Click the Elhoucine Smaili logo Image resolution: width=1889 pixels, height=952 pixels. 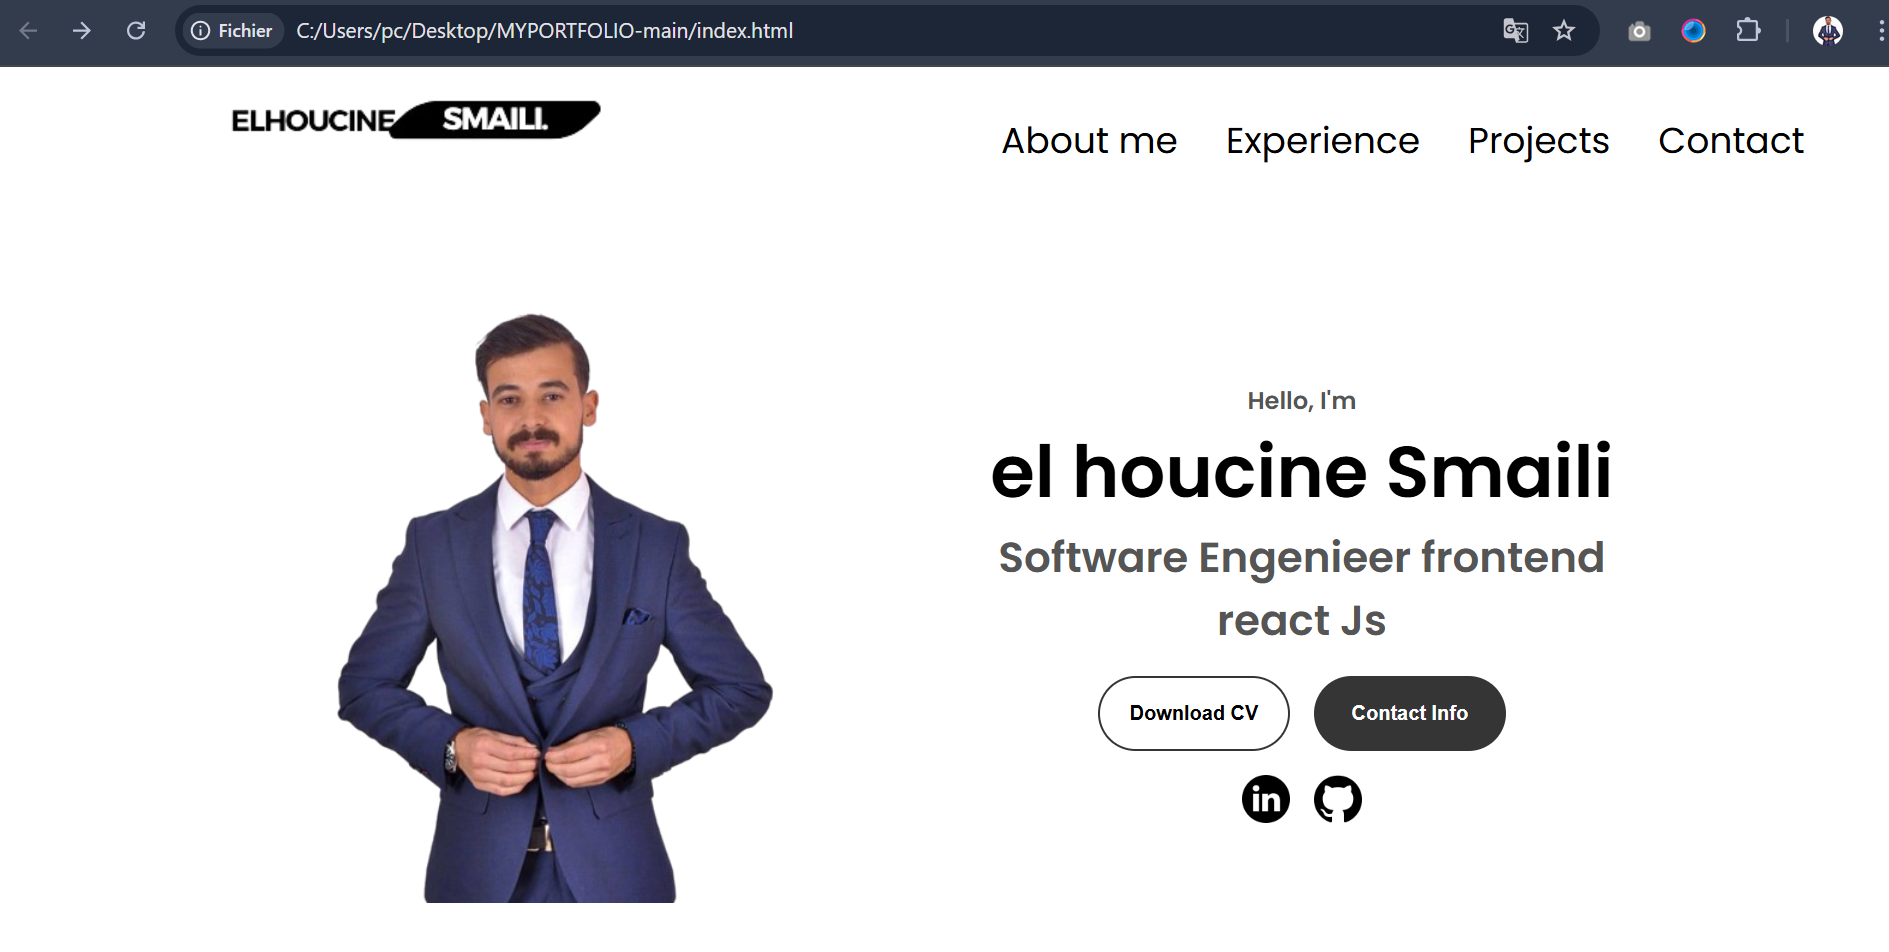(x=415, y=120)
